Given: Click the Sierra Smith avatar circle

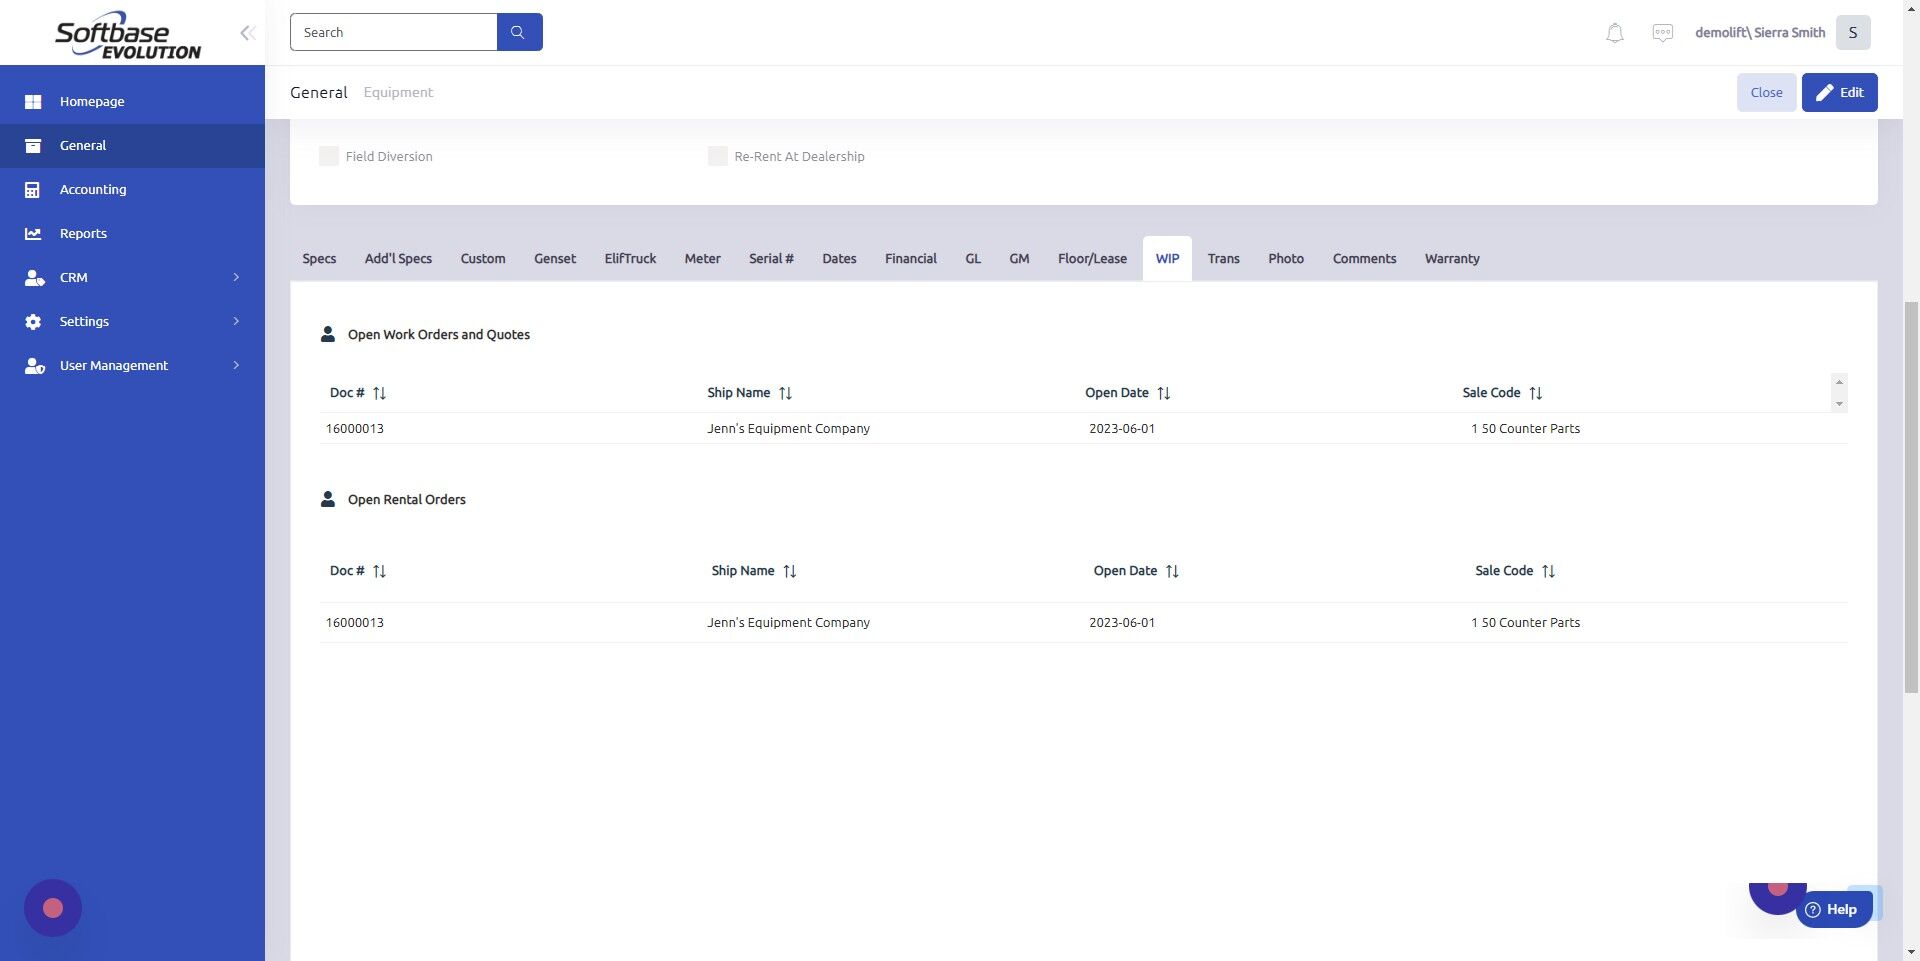Looking at the screenshot, I should pos(1852,32).
